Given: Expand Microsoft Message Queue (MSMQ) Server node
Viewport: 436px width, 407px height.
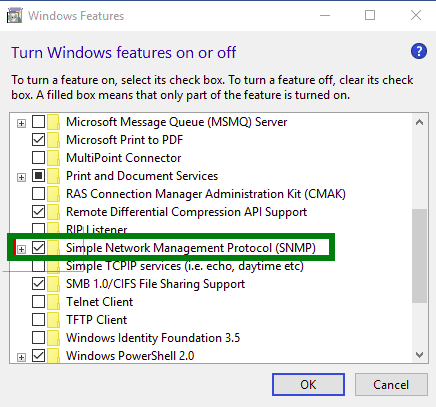Looking at the screenshot, I should coord(21,124).
